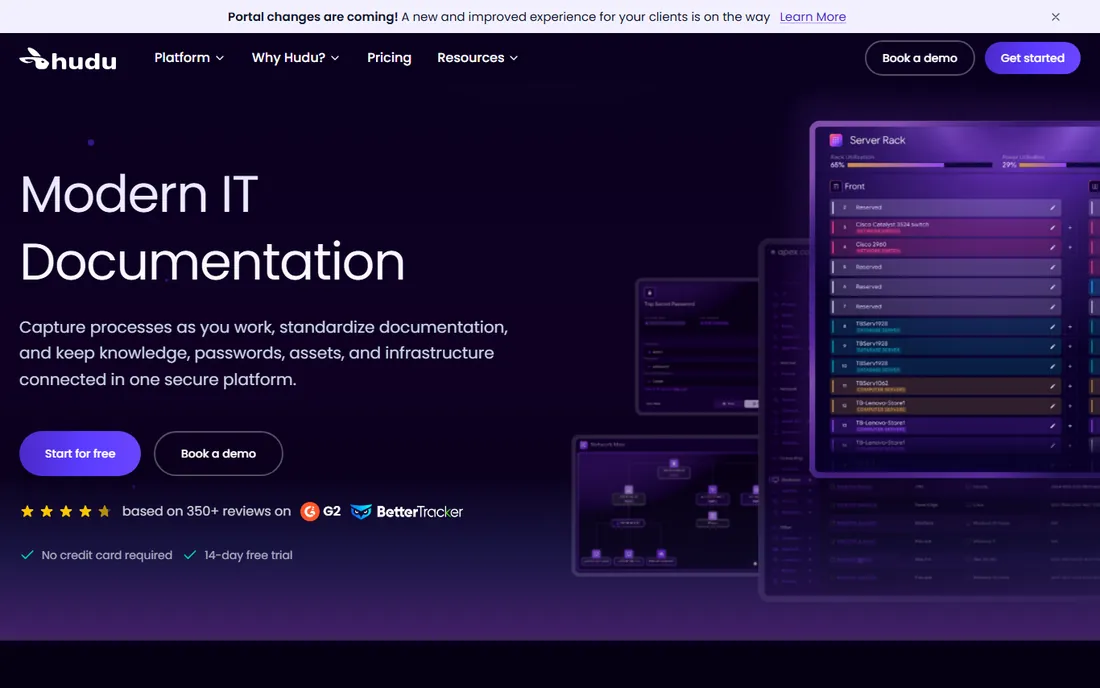Click Book a demo below the headline
The width and height of the screenshot is (1100, 688).
218,454
